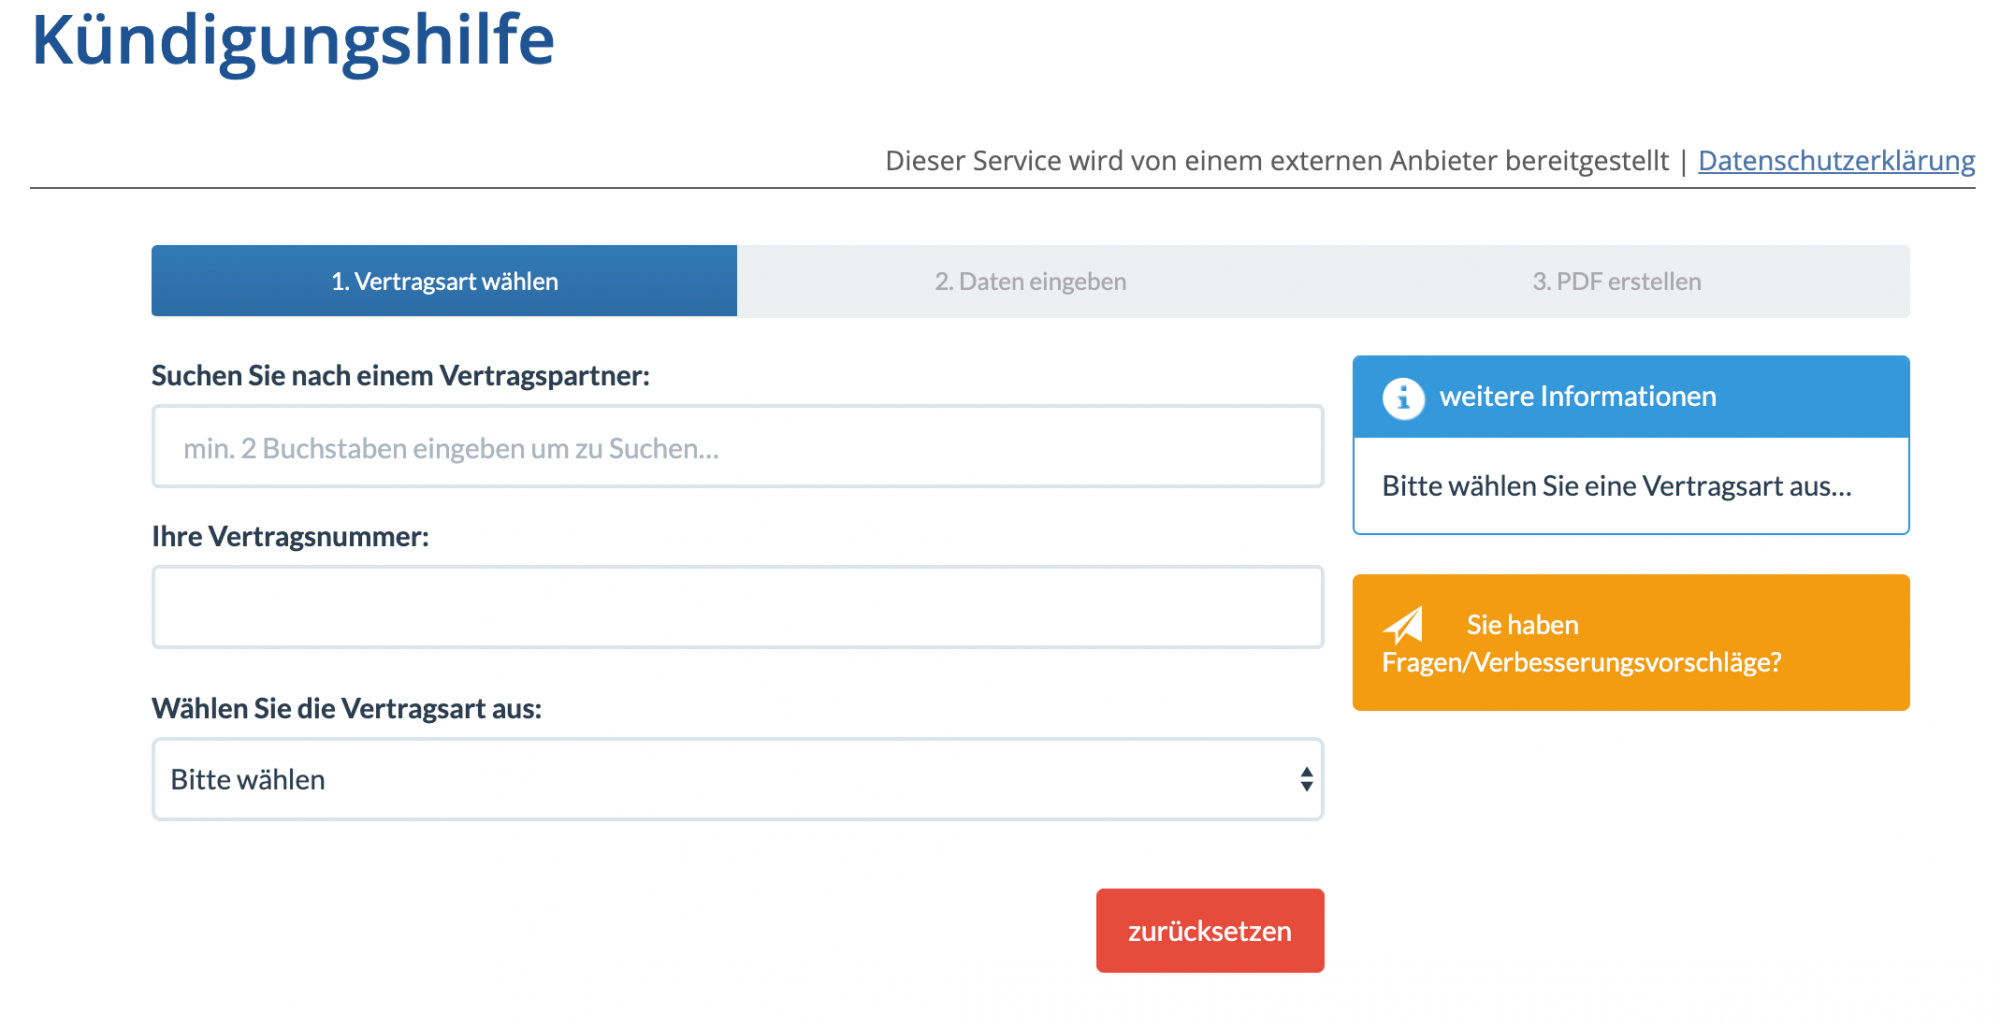Click the external provider notice text
Image resolution: width=2000 pixels, height=1027 pixels.
click(x=1276, y=161)
